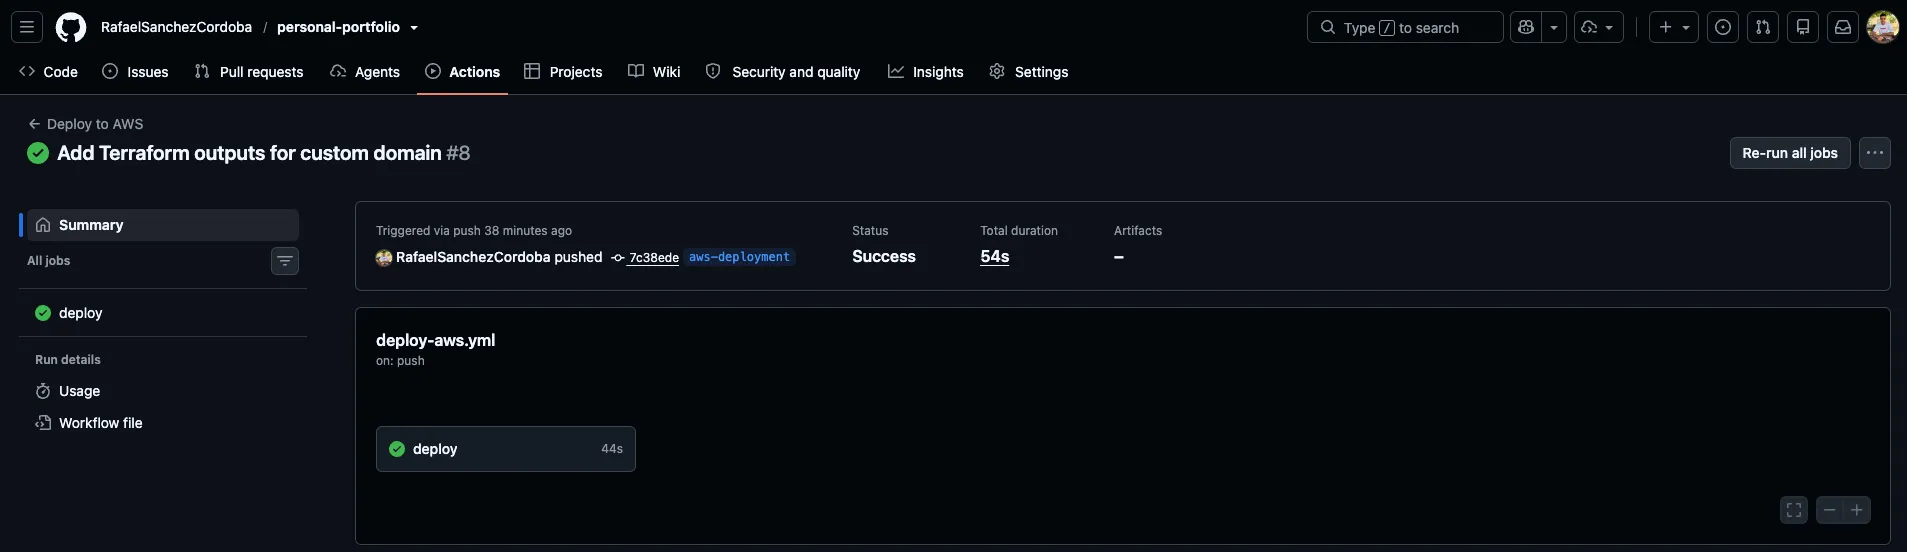This screenshot has height=552, width=1907.
Task: Open the three-dot workflow run options menu
Action: pyautogui.click(x=1875, y=153)
